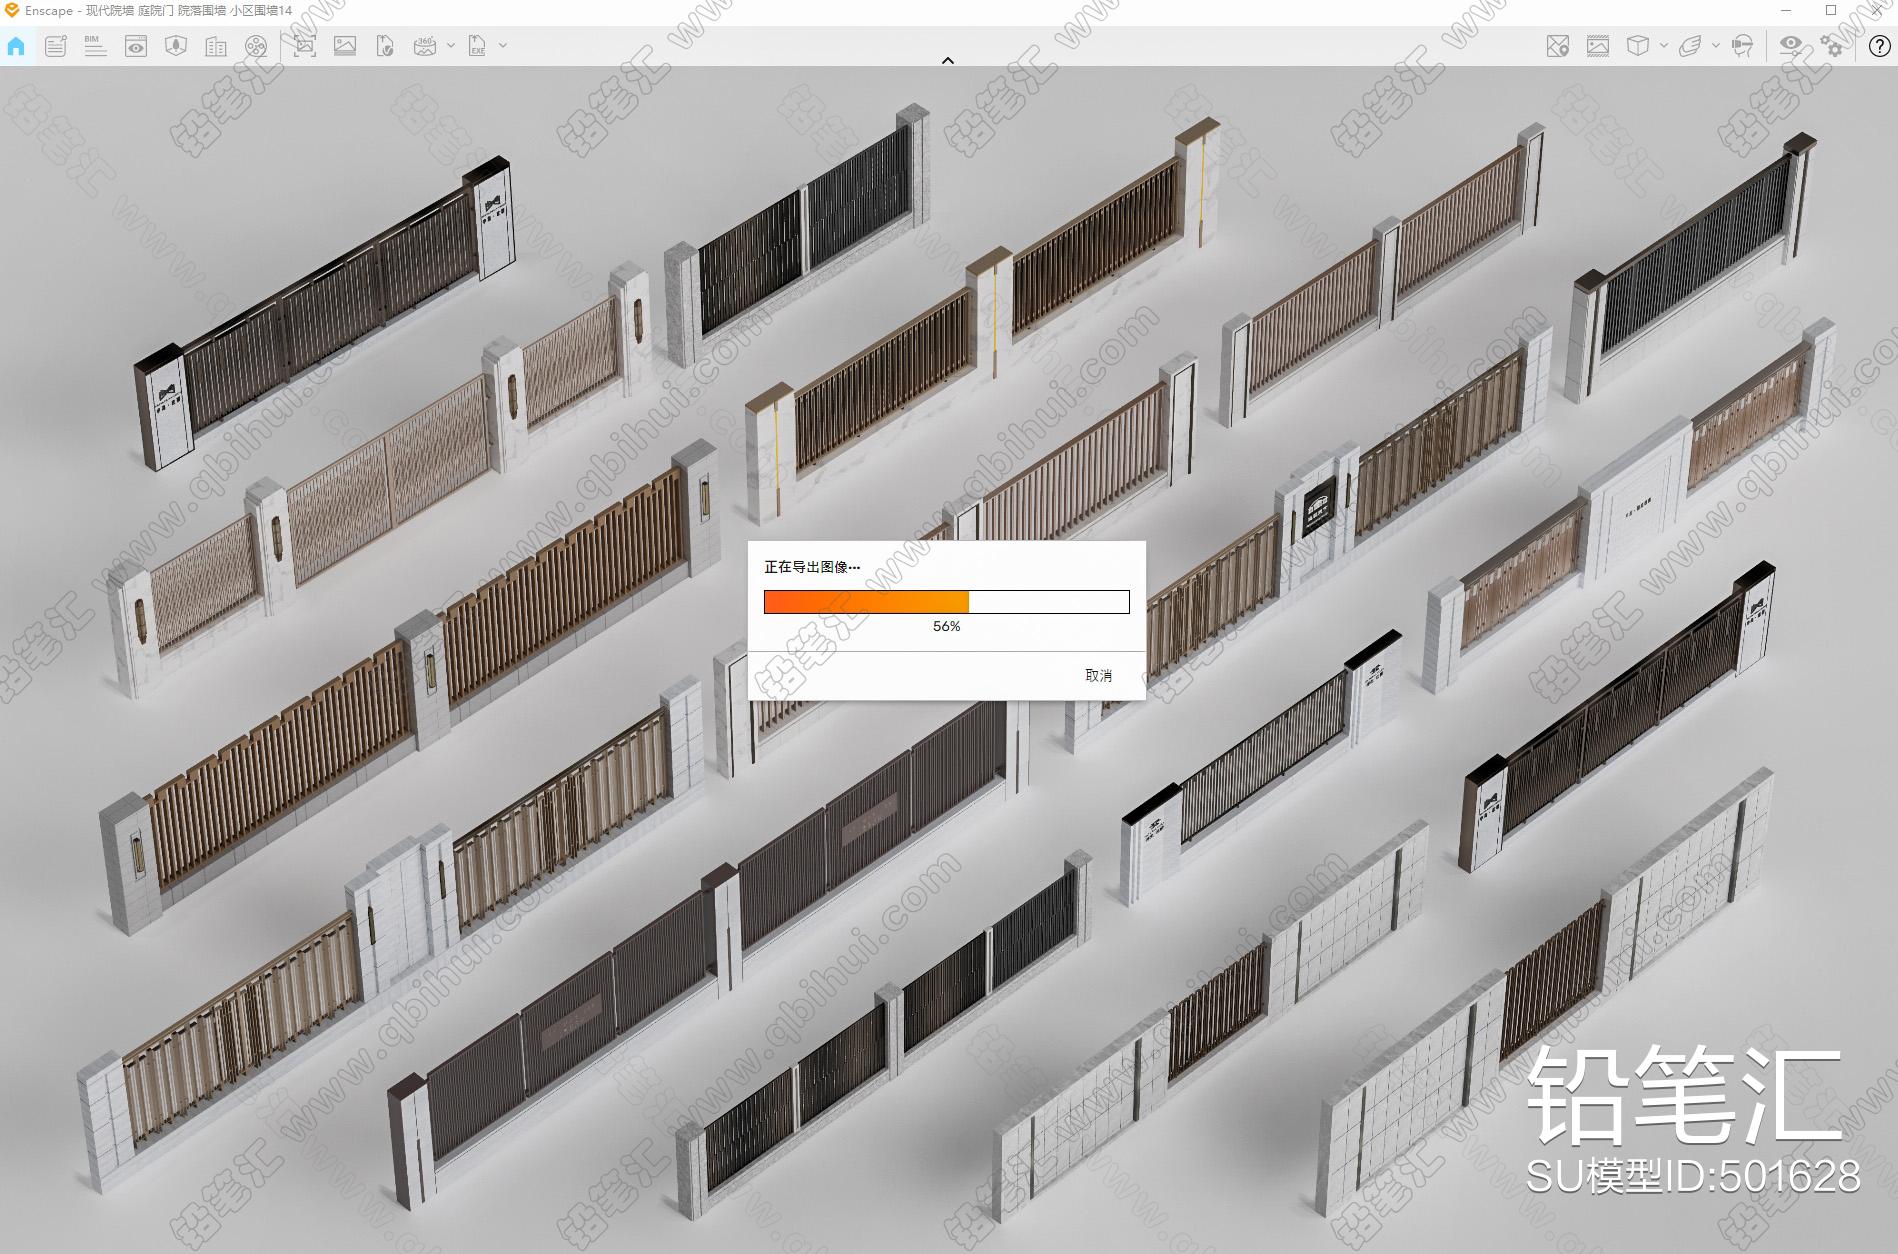The height and width of the screenshot is (1254, 1898).
Task: Open the Video Editor reel icon
Action: click(x=256, y=46)
